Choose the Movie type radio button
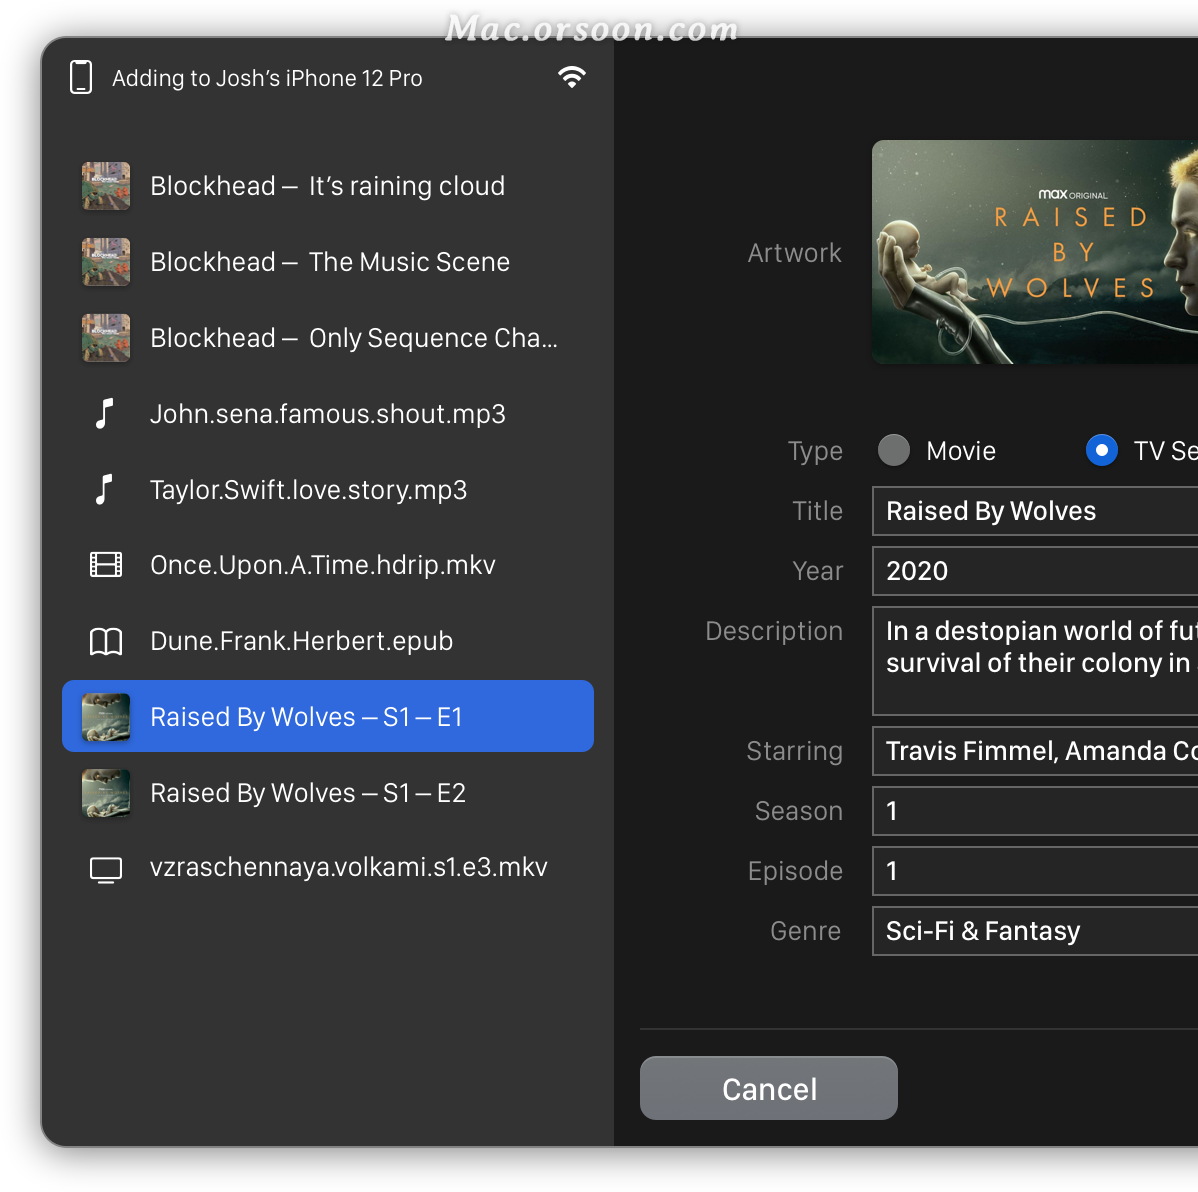This screenshot has width=1198, height=1192. tap(894, 450)
